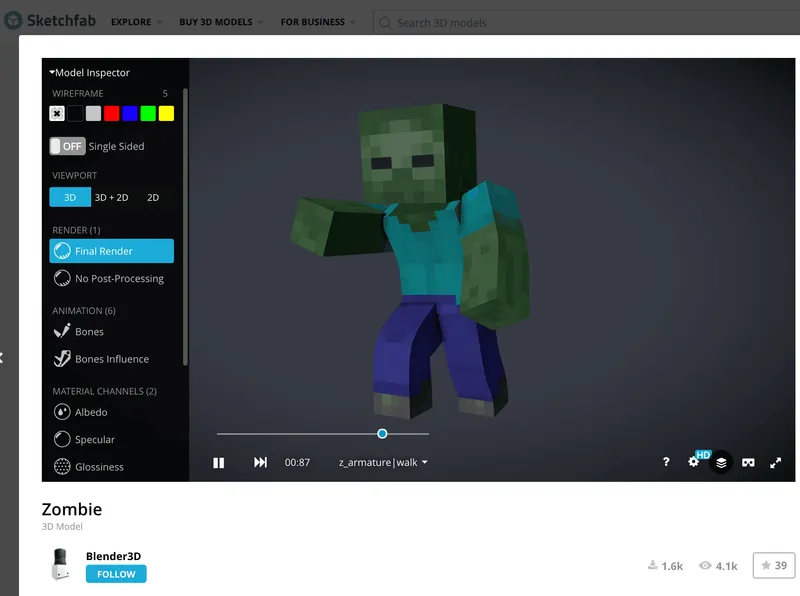This screenshot has height=596, width=800.
Task: Open the Albedo material channel
Action: (x=63, y=412)
